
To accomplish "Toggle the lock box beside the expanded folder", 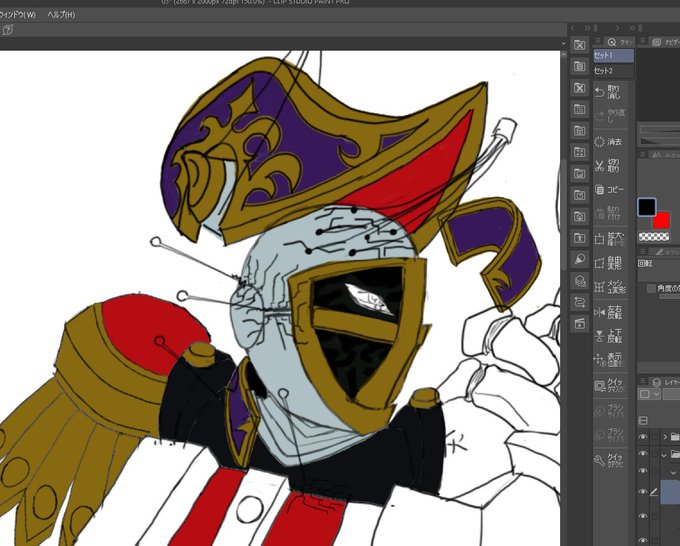I will 654,454.
